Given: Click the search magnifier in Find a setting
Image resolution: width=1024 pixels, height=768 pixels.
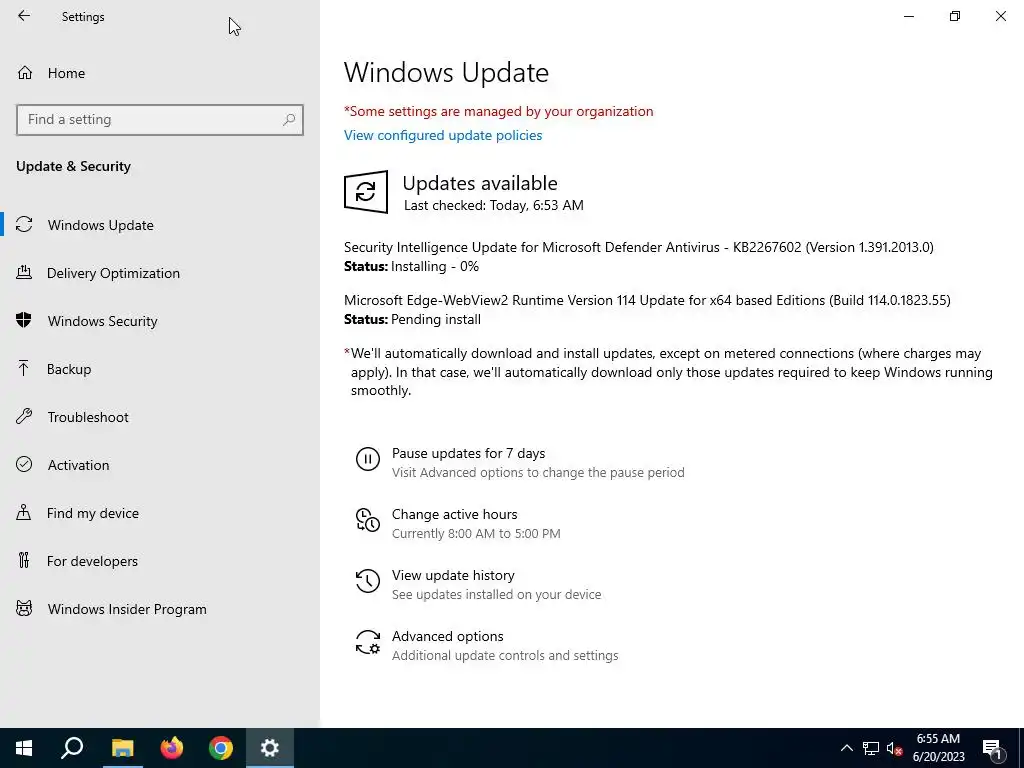Looking at the screenshot, I should point(289,120).
